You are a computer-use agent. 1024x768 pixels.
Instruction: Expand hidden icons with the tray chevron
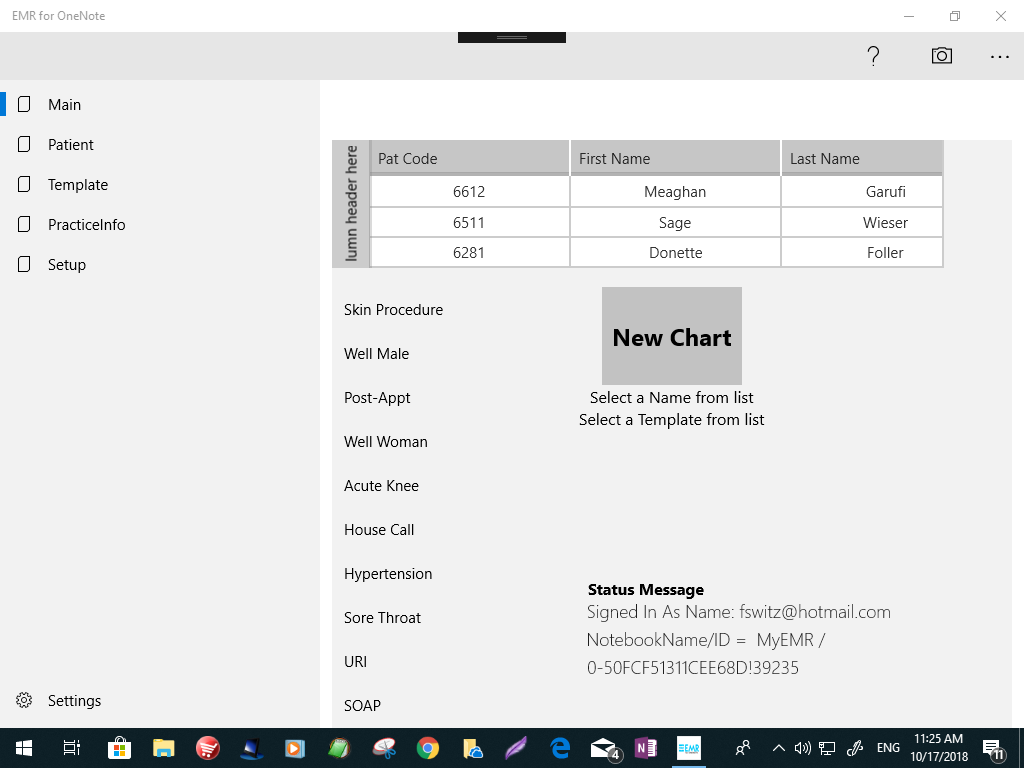pos(778,747)
